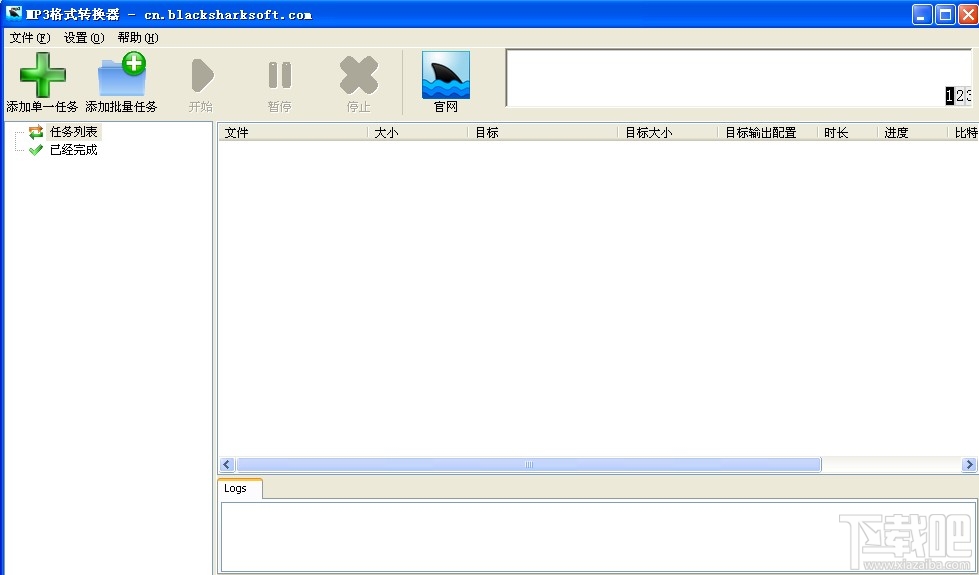Select 任务列表 in the tree

pos(74,132)
